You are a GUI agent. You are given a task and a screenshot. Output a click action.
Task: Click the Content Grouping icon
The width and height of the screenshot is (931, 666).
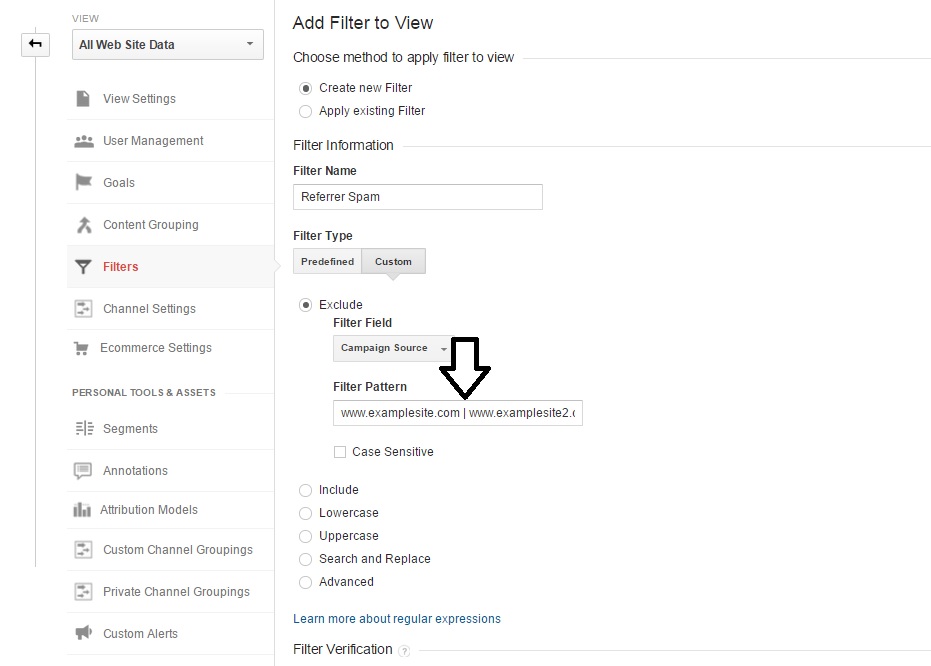point(84,225)
